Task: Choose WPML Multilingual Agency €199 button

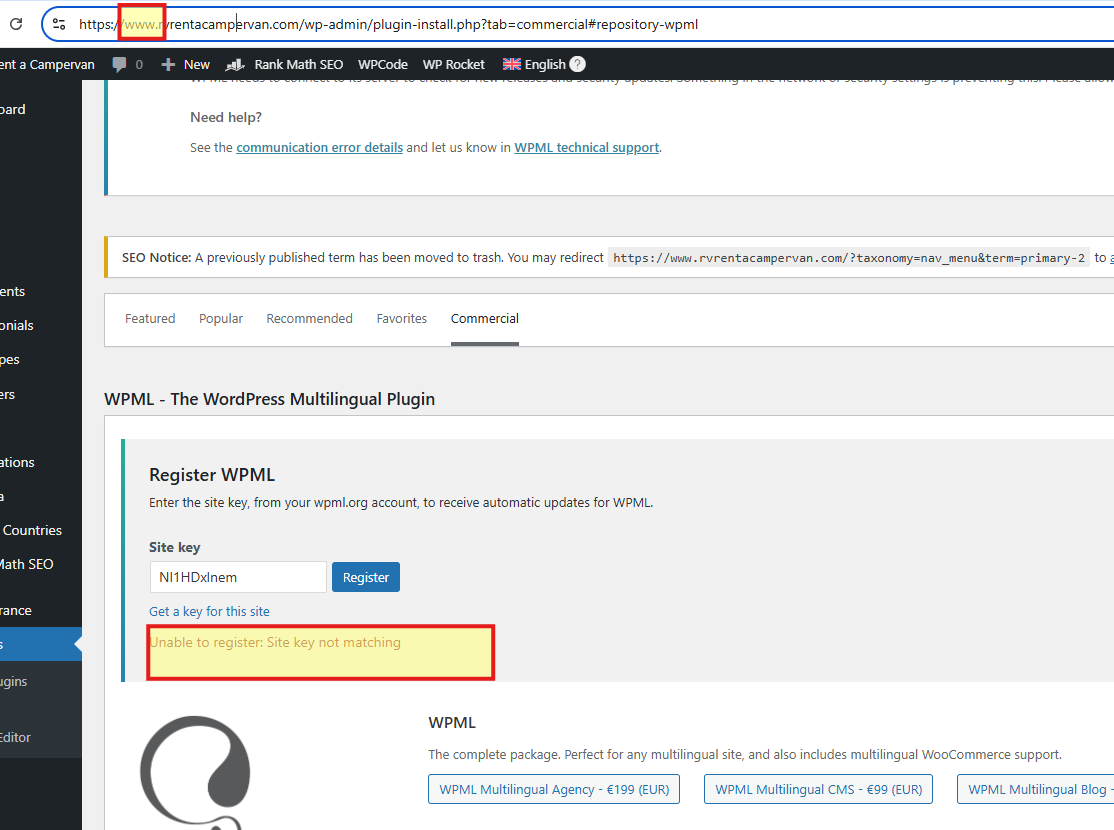Action: [x=554, y=789]
